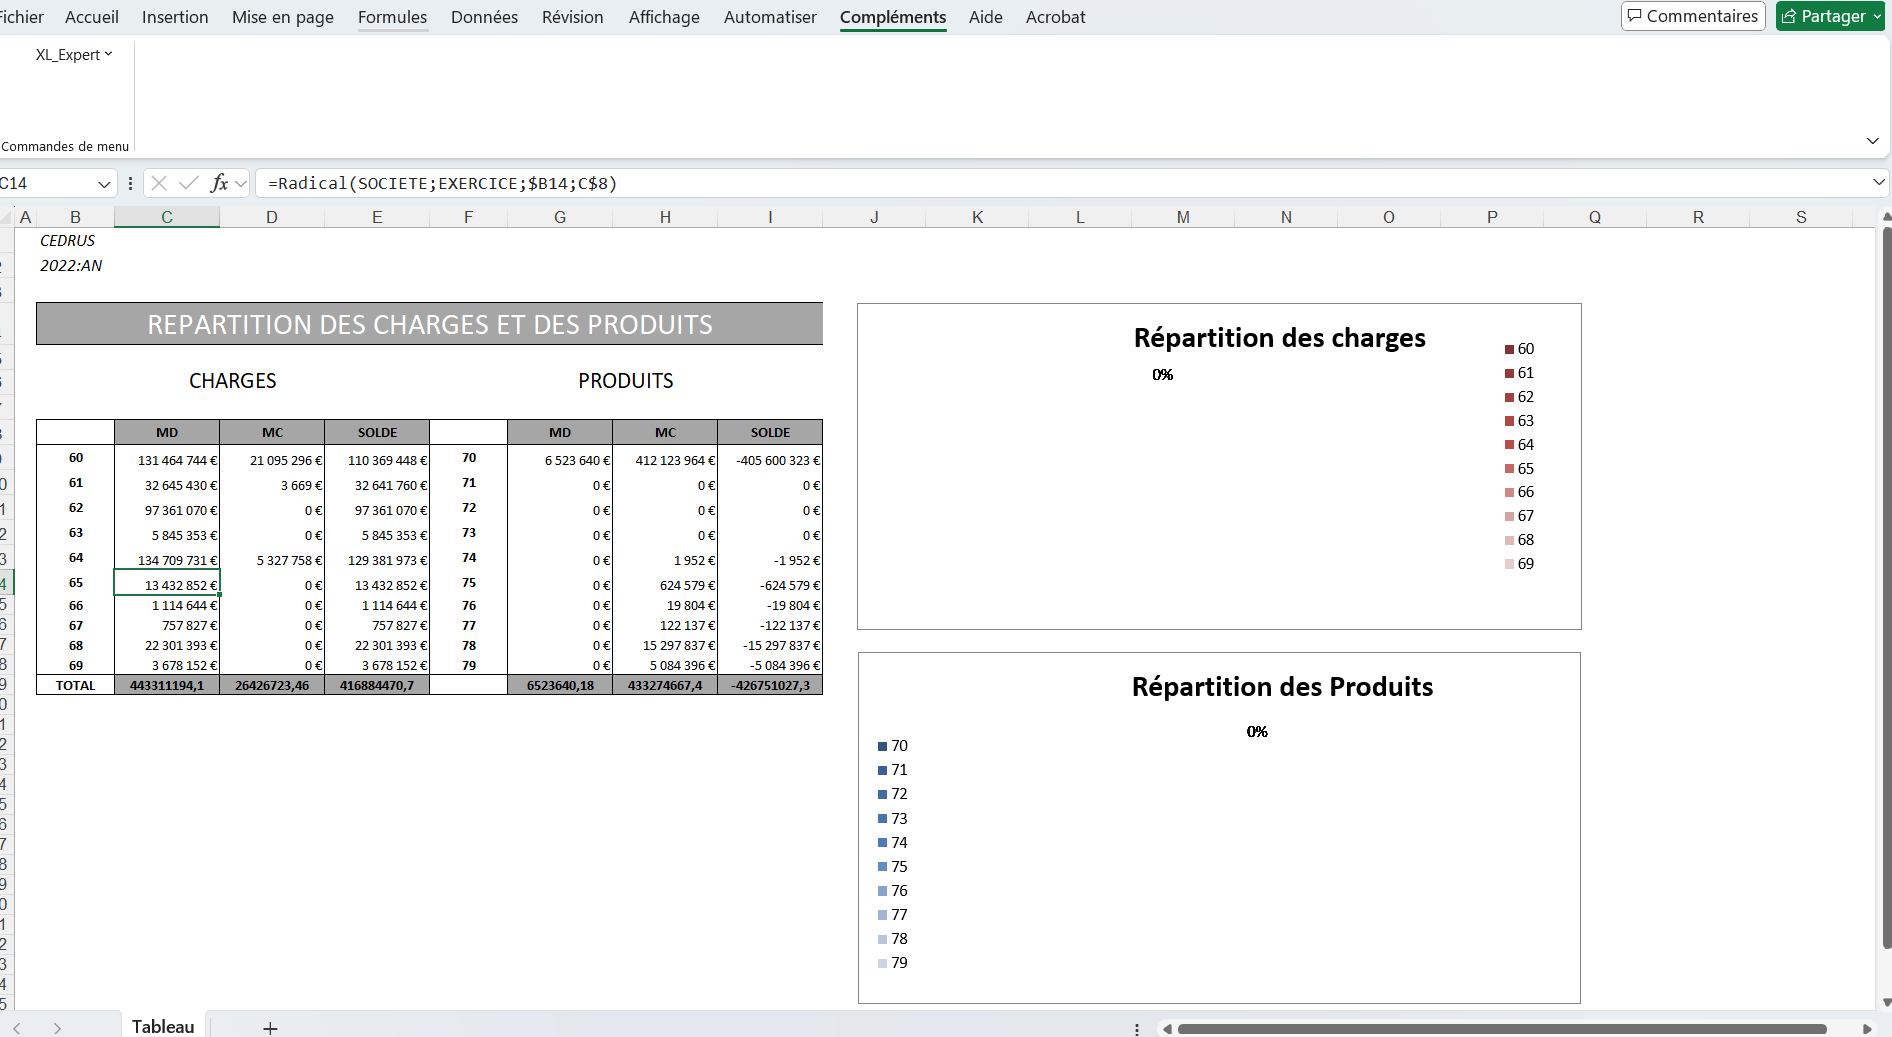Expand the Name Box dropdown arrow
Viewport: 1892px width, 1037px height.
coord(104,184)
